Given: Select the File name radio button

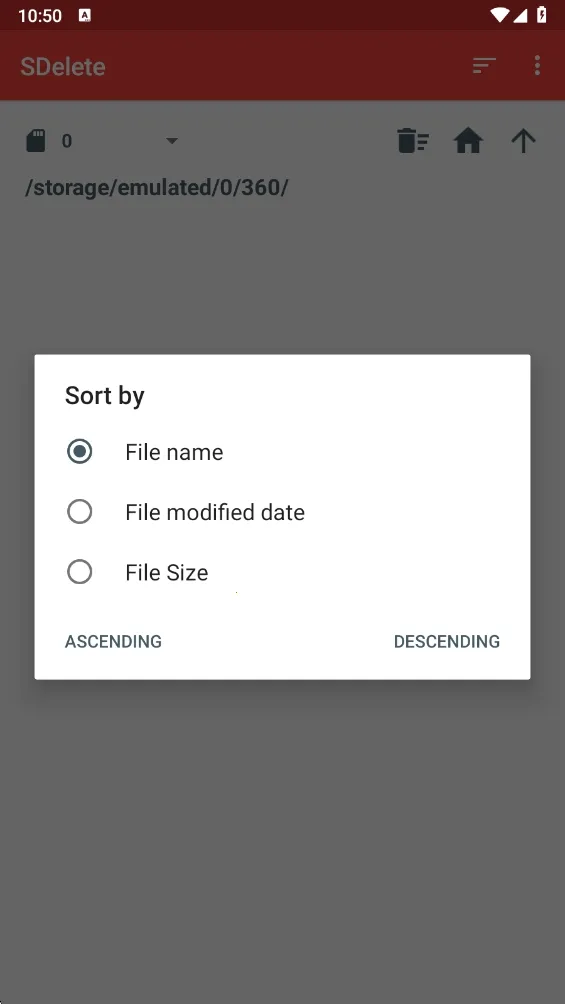Looking at the screenshot, I should (79, 451).
